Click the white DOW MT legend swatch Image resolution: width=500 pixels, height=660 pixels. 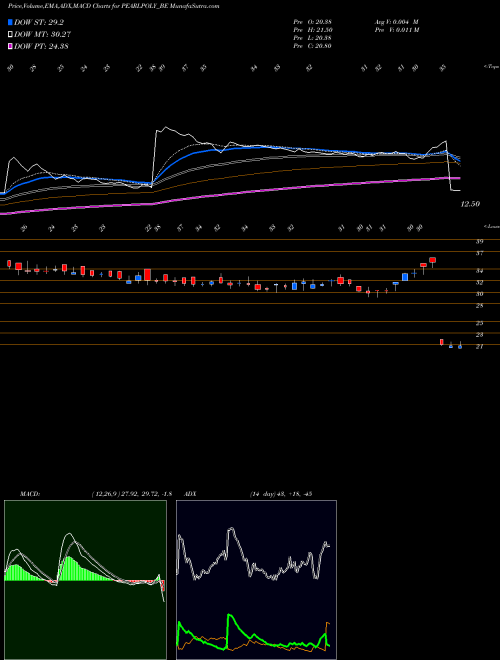tap(10, 34)
